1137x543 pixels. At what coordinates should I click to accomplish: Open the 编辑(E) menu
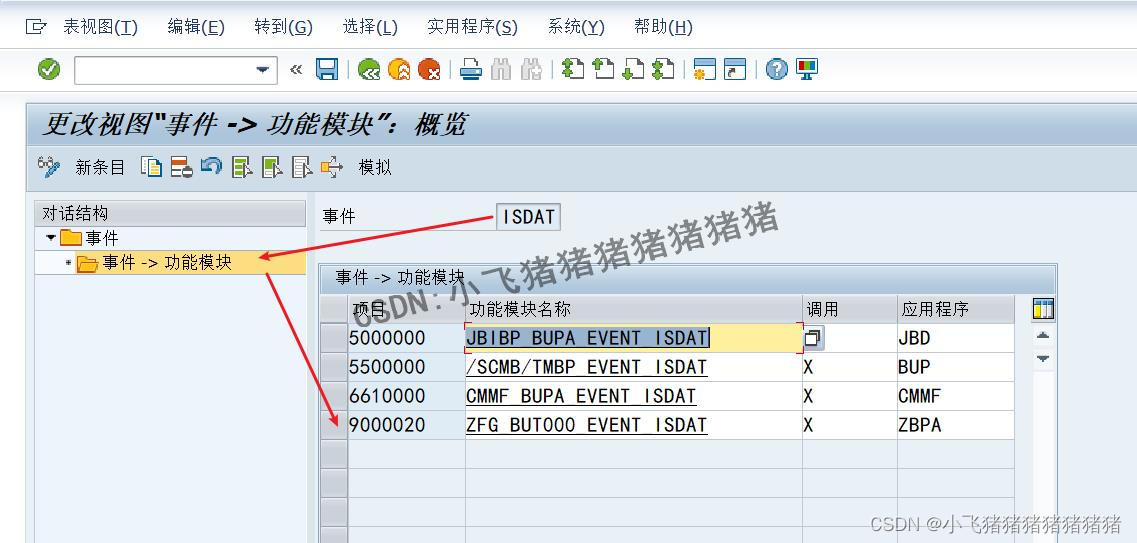click(196, 28)
